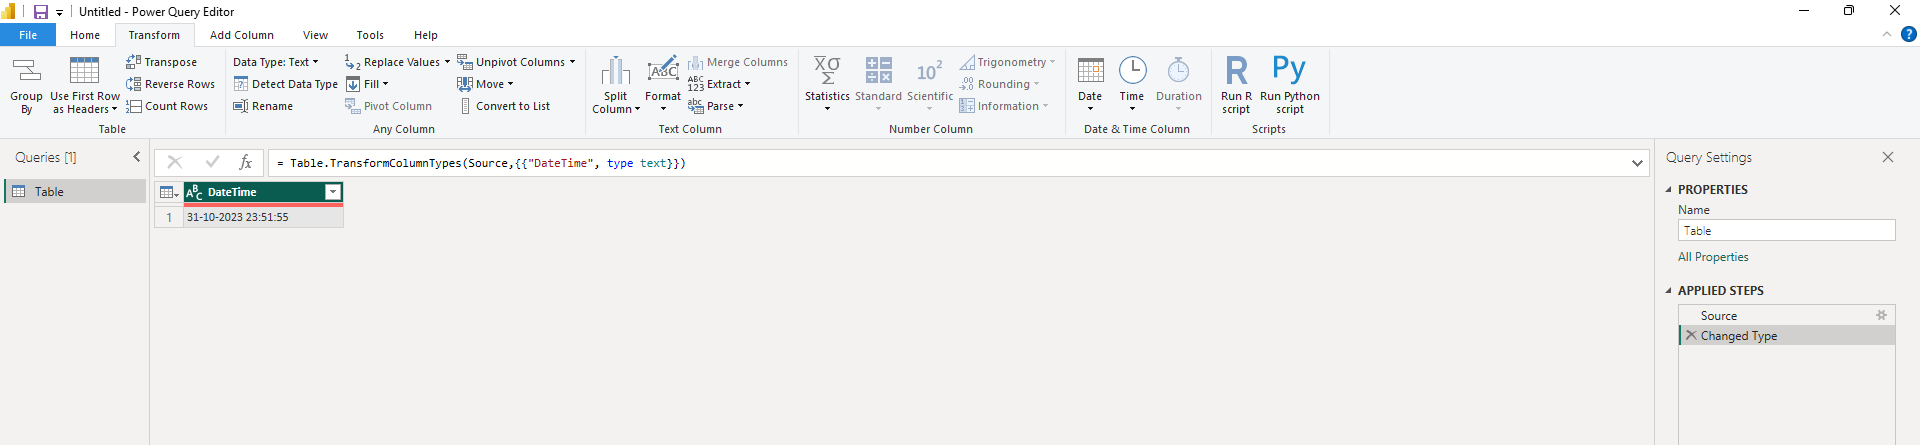Open the Statistics menu
The image size is (1920, 445).
(x=827, y=86)
